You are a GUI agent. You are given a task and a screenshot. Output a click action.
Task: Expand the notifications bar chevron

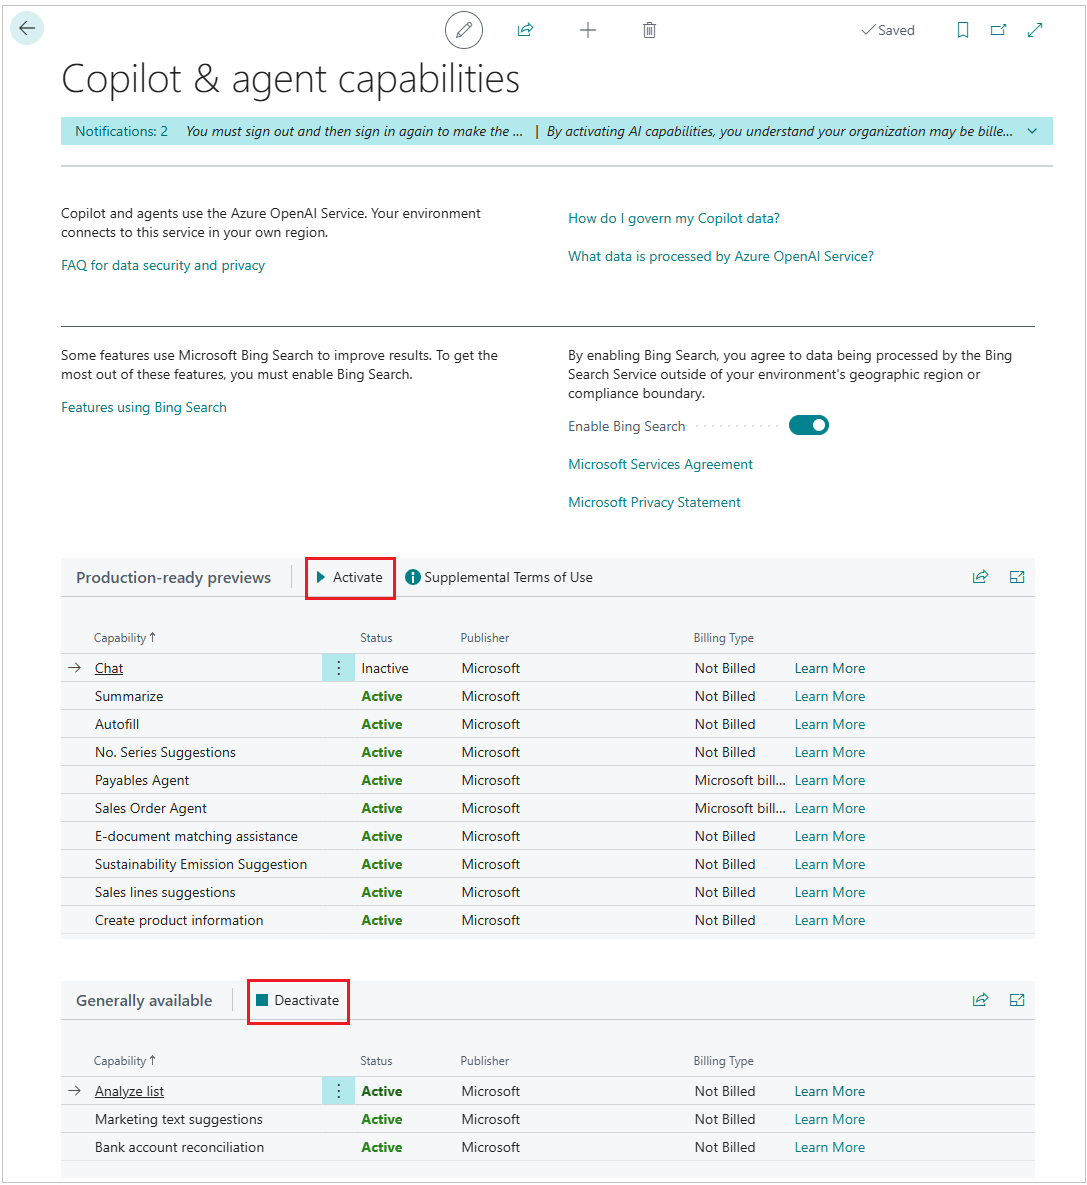tap(1032, 131)
